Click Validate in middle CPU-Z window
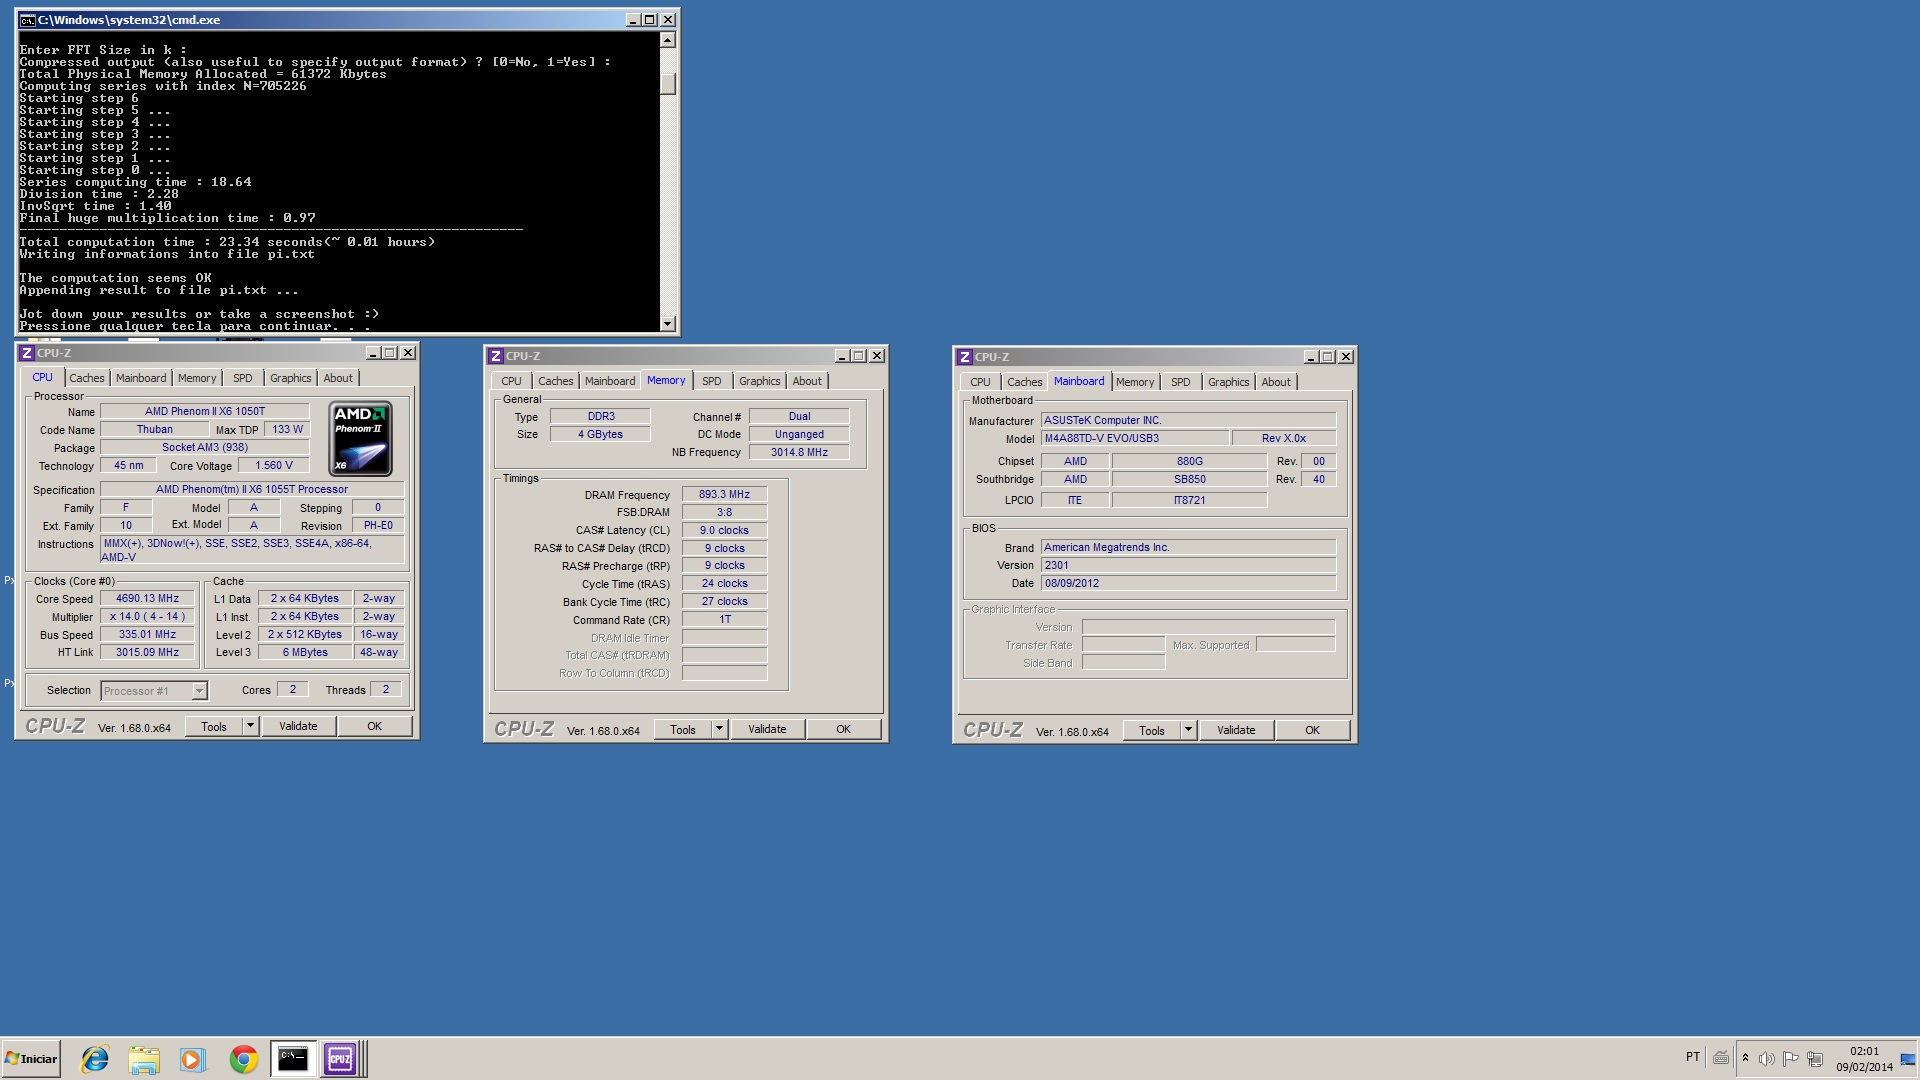Viewport: 1920px width, 1080px height. click(x=767, y=729)
